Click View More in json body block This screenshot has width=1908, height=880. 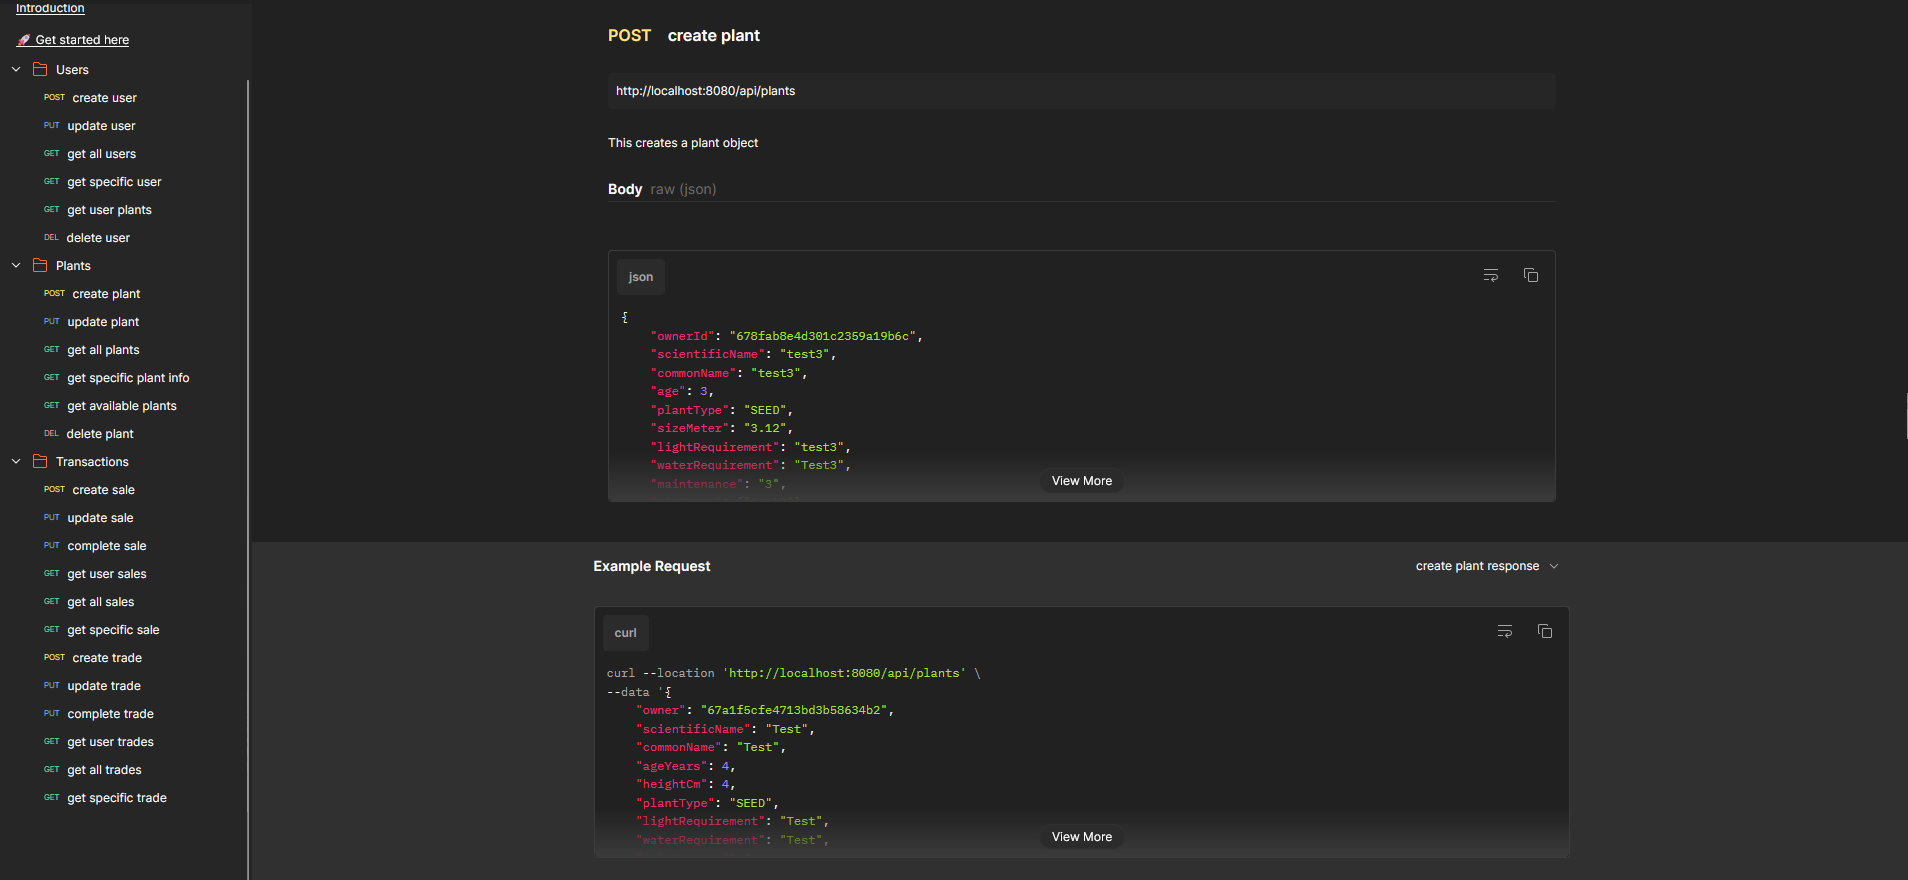1081,481
